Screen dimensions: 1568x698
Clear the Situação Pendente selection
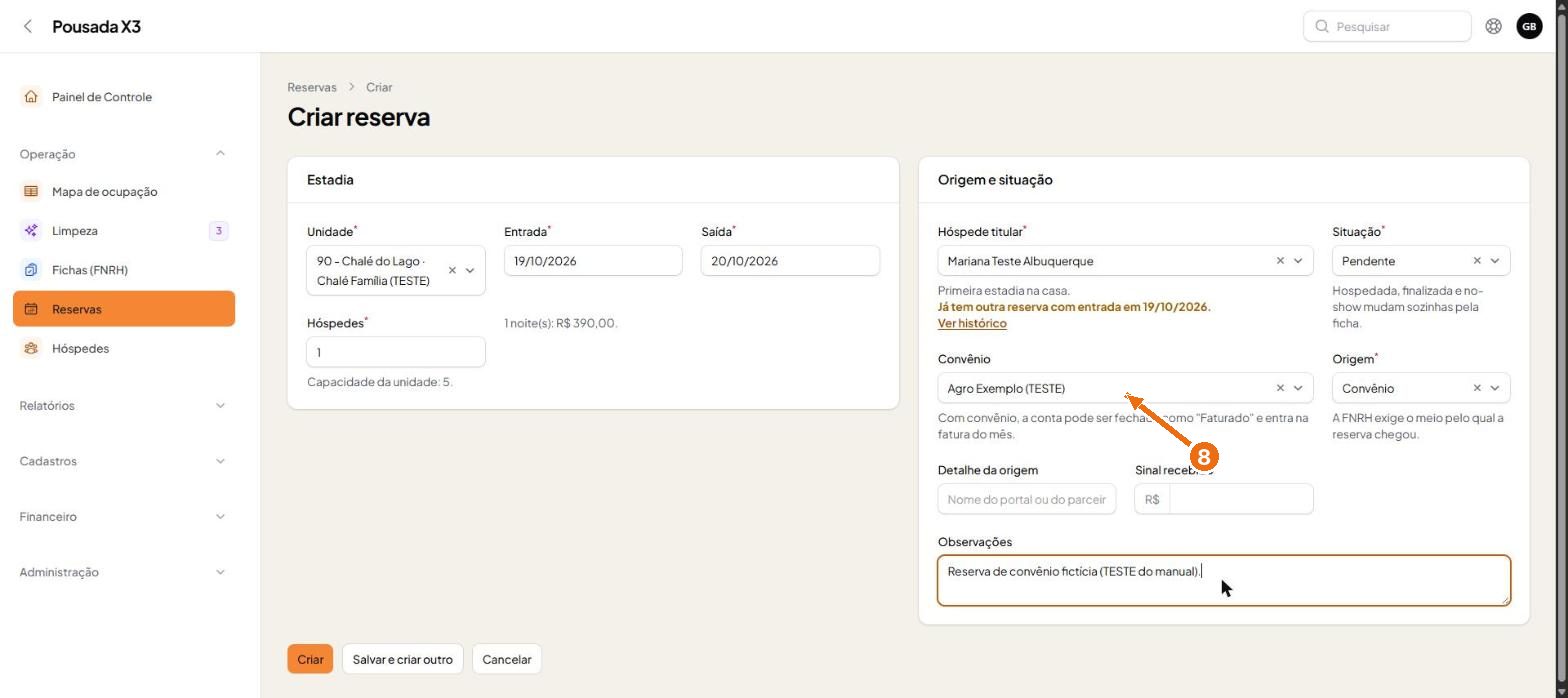coord(1477,261)
